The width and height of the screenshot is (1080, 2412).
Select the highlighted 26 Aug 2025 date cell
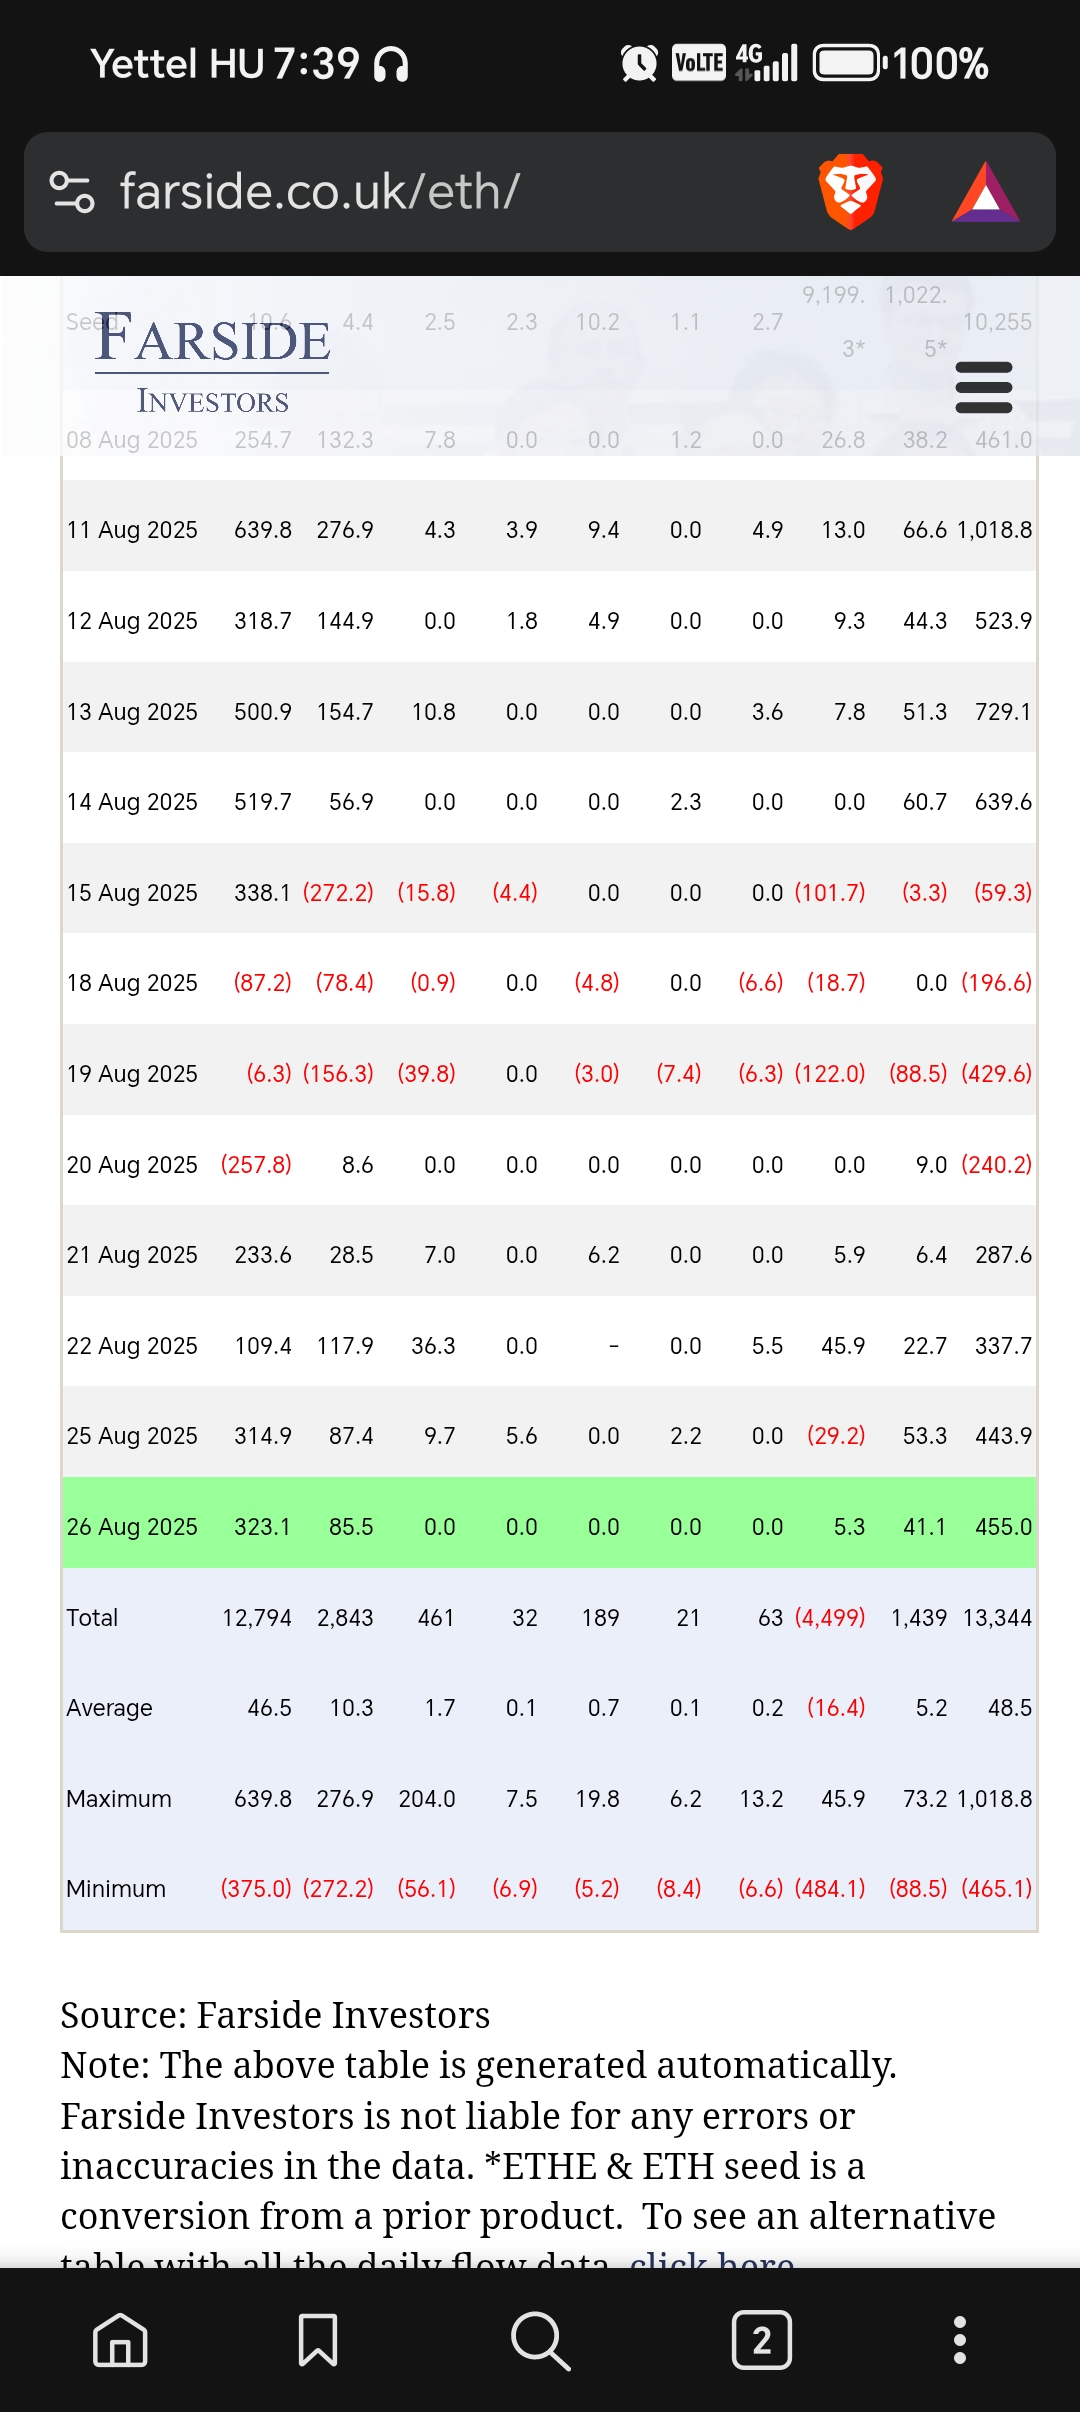(132, 1527)
